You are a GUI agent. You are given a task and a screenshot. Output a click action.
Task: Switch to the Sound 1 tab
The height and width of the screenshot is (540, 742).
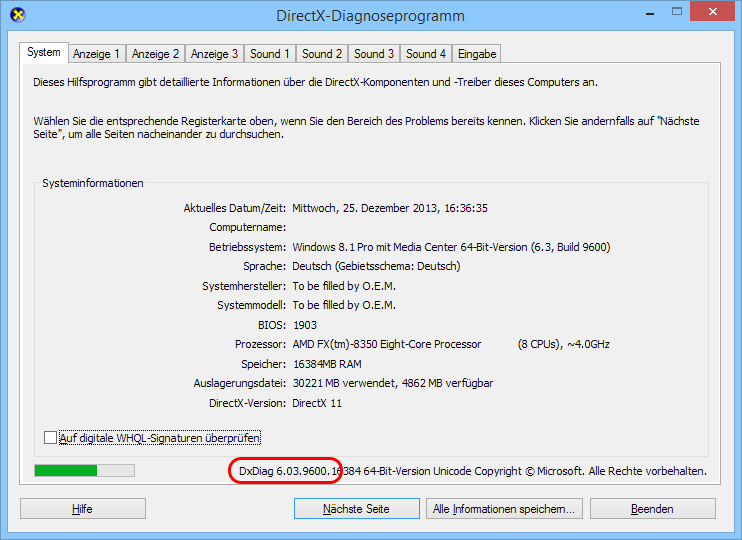[270, 54]
